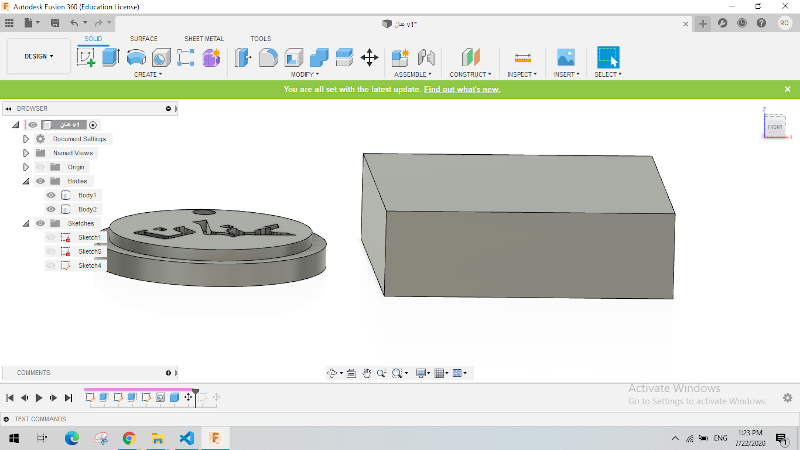Select the Create Sketch tool
800x450 pixels.
(x=86, y=57)
